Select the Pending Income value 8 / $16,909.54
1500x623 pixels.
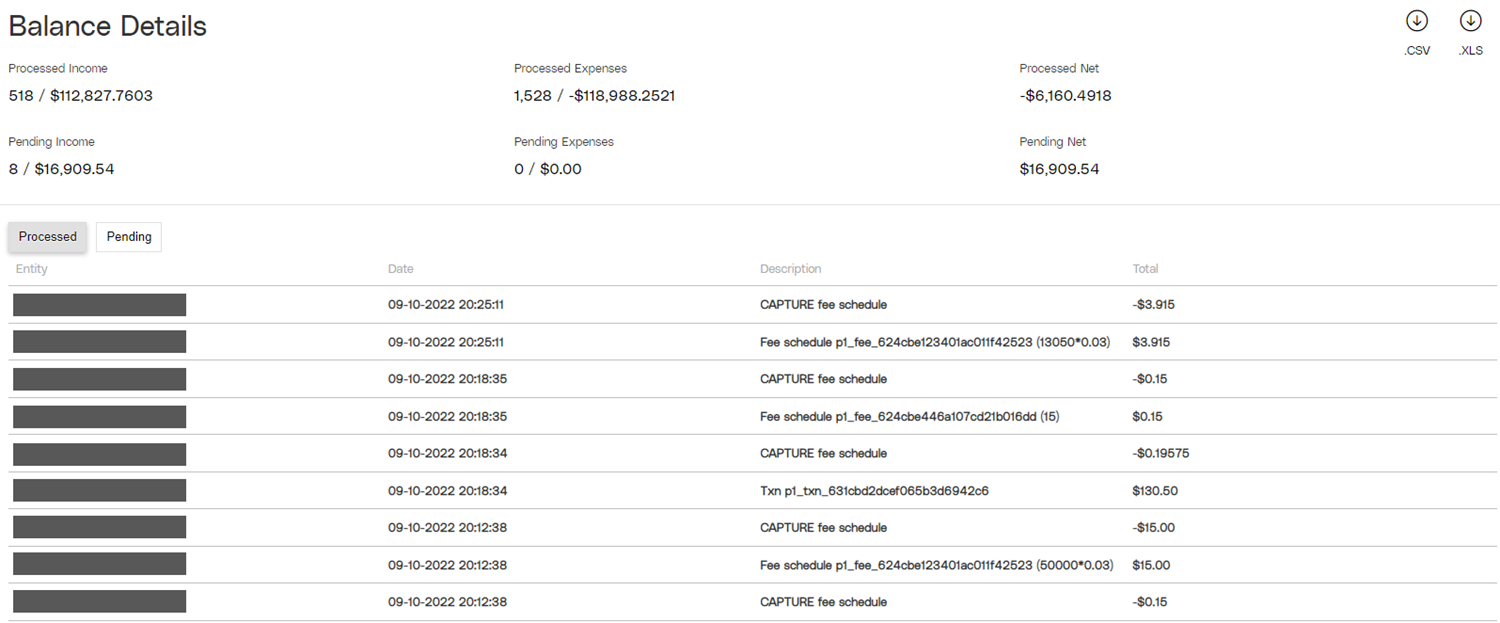pos(61,169)
